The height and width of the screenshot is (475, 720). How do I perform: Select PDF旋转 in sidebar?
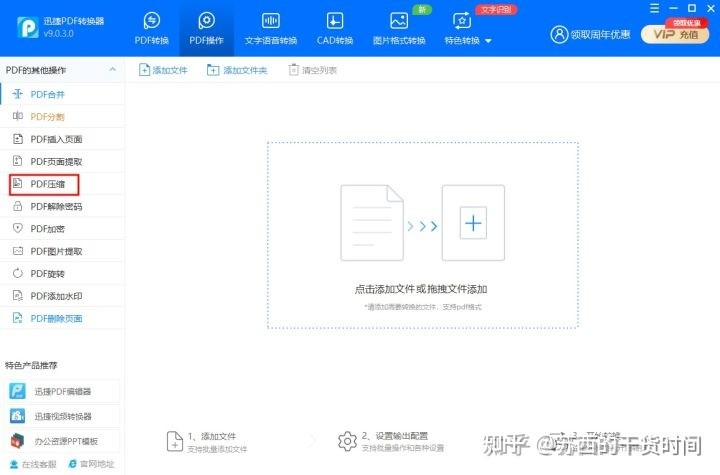[47, 273]
